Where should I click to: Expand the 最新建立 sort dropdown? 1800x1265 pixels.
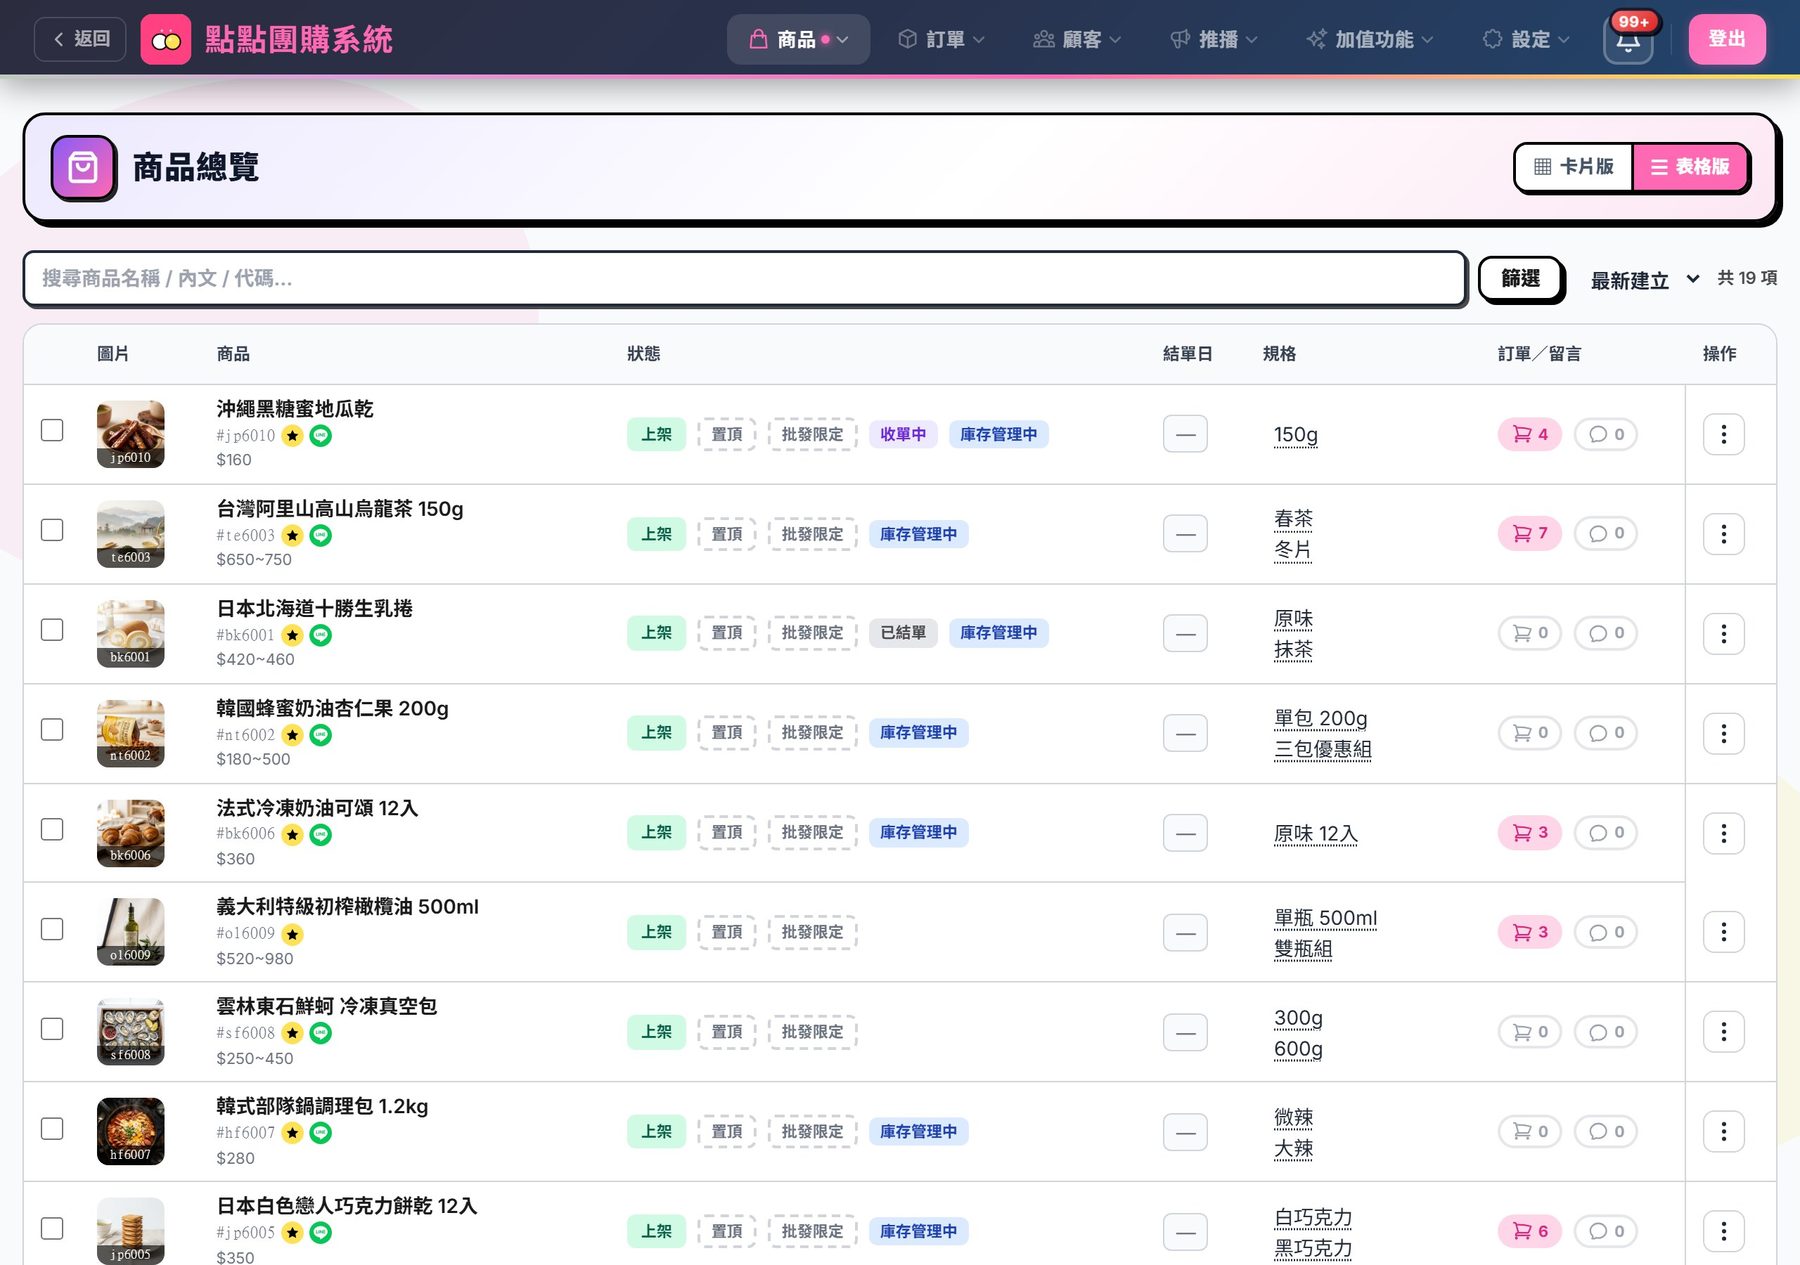coord(1644,280)
